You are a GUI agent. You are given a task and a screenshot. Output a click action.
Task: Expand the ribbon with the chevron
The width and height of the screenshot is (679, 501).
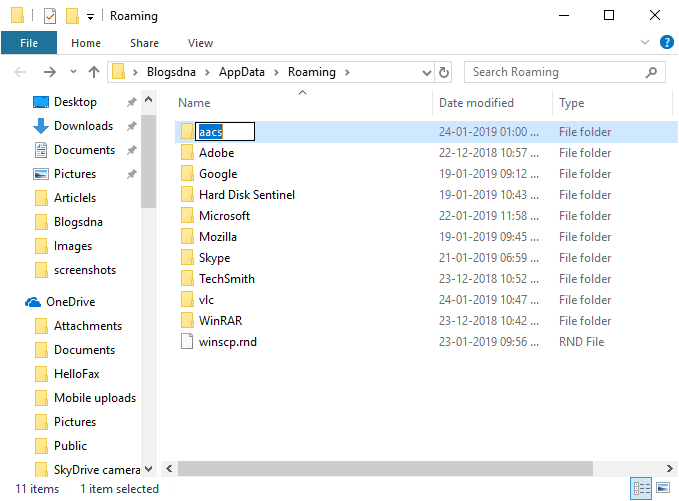[x=645, y=42]
